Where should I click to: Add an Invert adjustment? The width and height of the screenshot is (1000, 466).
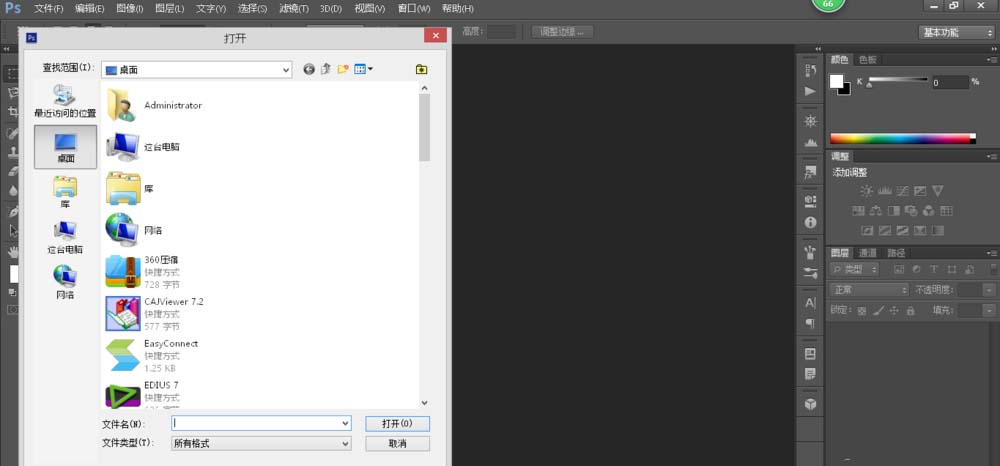867,230
